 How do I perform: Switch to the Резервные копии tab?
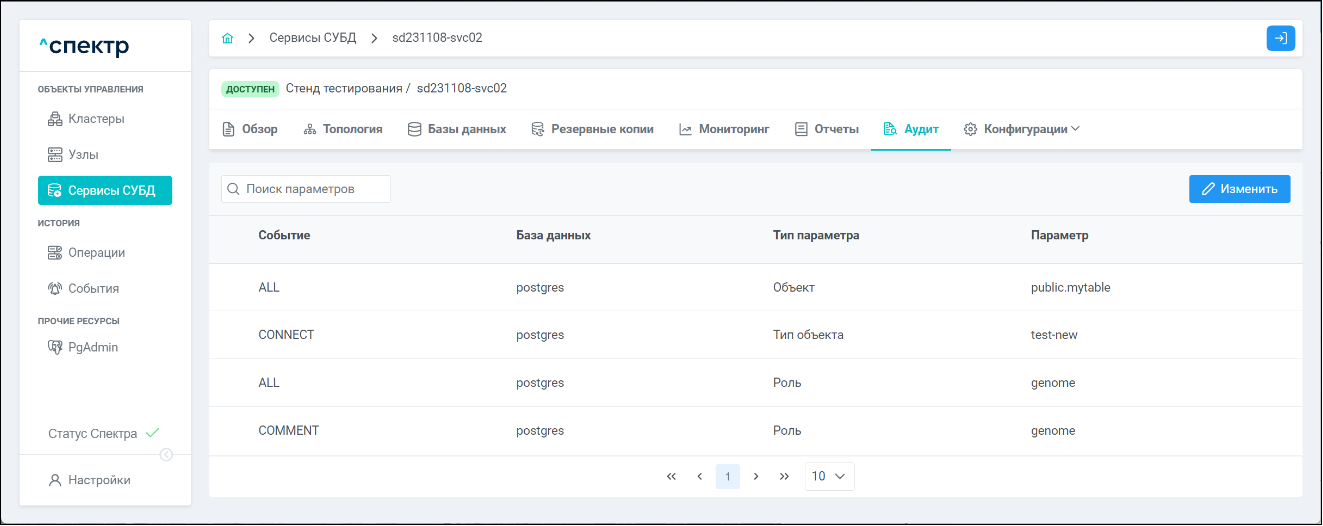(592, 129)
